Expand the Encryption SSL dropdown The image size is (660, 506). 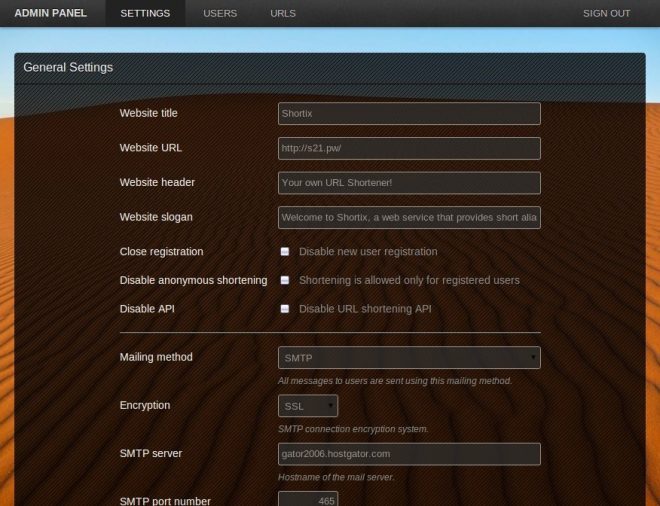coord(308,406)
